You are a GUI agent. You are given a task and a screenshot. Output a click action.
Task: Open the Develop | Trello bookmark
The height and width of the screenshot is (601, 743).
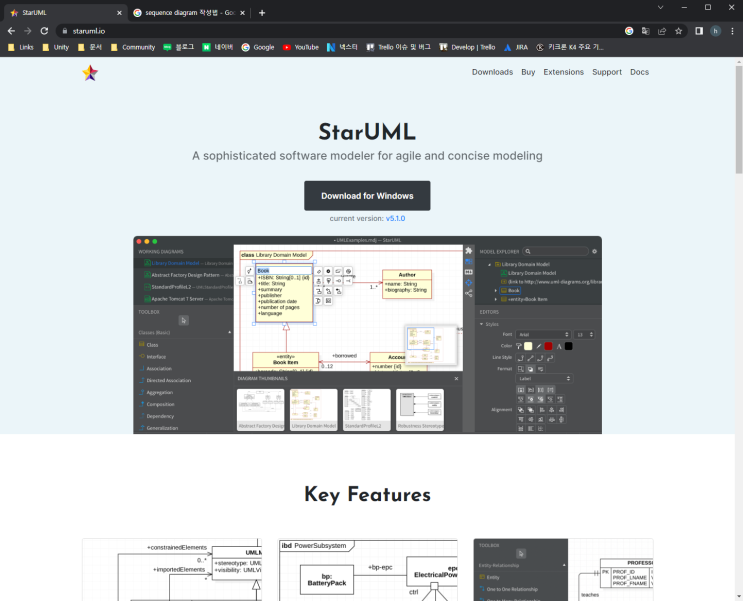click(467, 47)
